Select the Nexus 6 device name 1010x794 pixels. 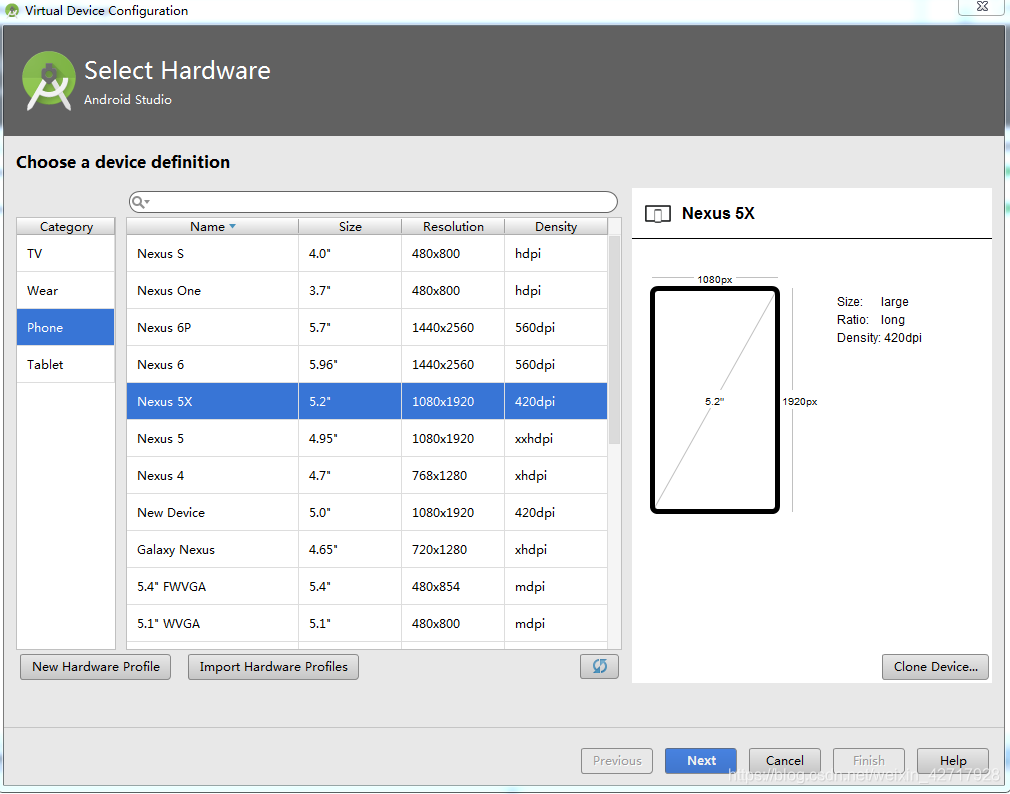click(x=160, y=364)
